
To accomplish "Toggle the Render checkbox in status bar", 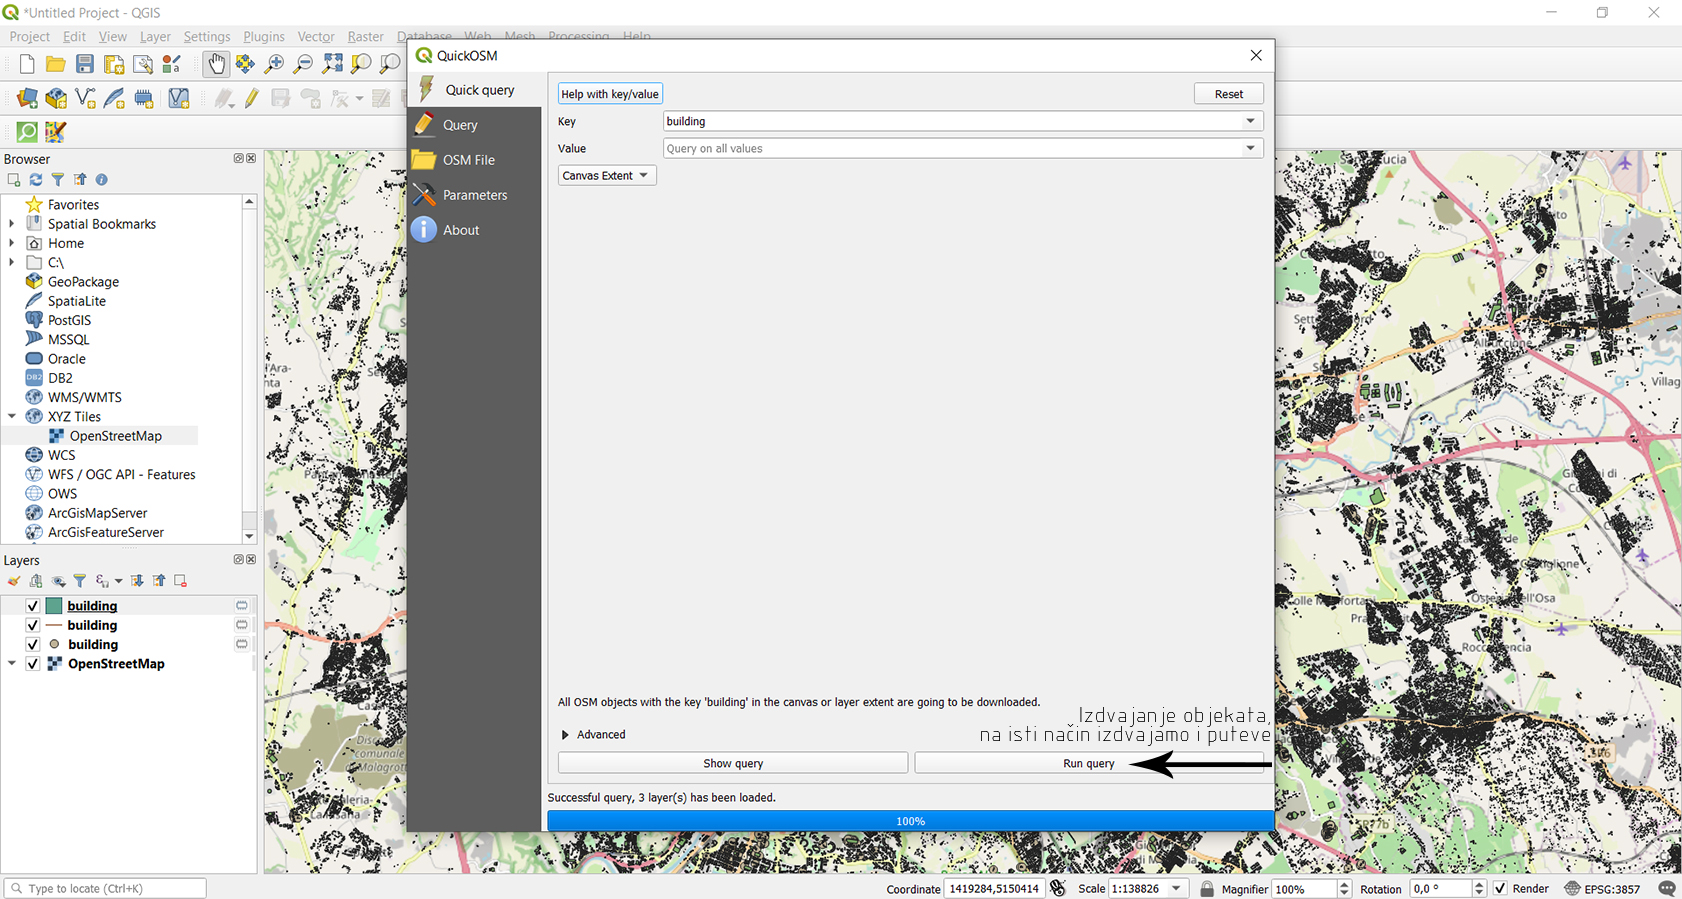I will coord(1500,888).
